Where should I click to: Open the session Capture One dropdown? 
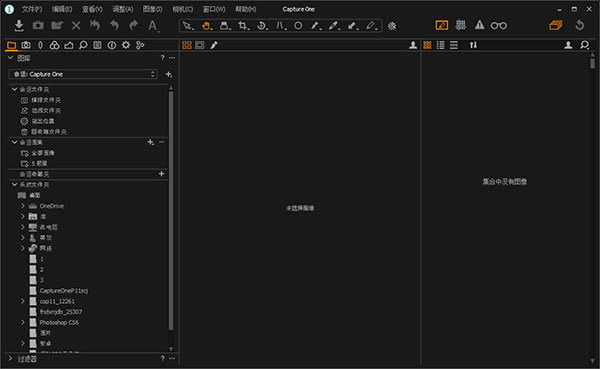(83, 74)
